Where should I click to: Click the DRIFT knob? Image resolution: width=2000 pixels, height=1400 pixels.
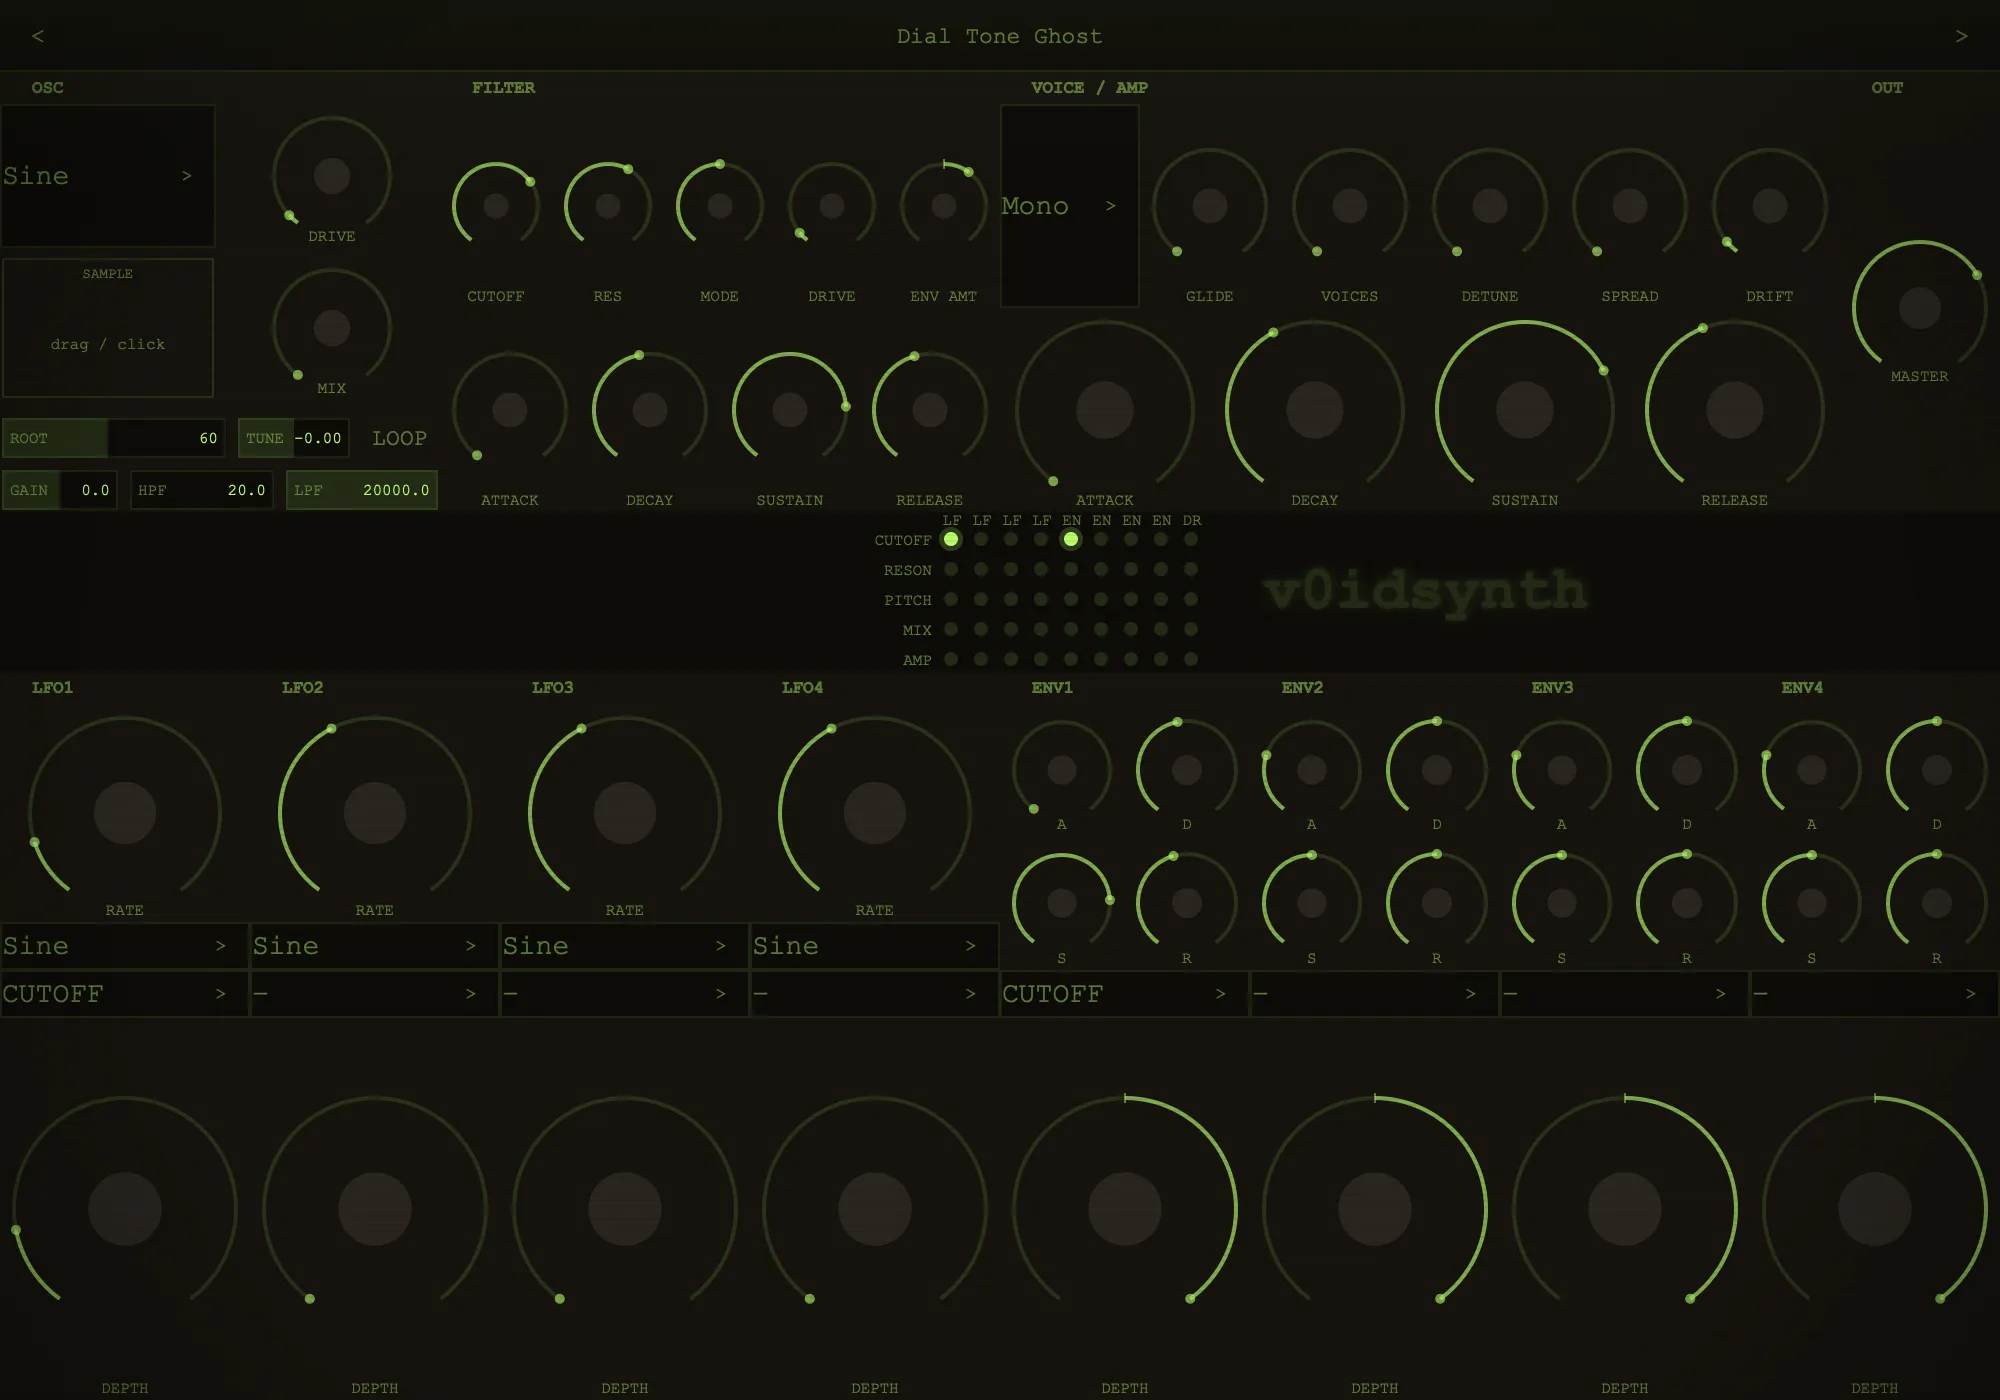[x=1770, y=206]
